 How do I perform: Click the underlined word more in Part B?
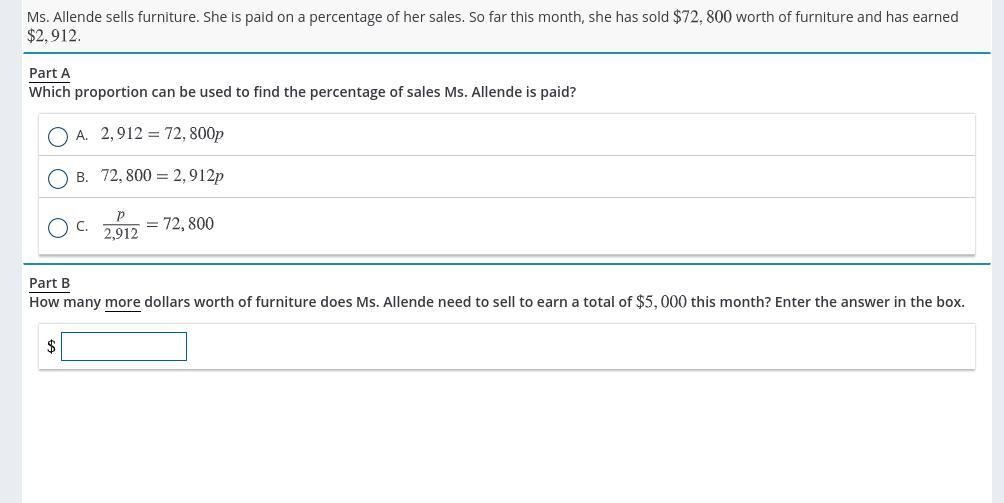[122, 302]
